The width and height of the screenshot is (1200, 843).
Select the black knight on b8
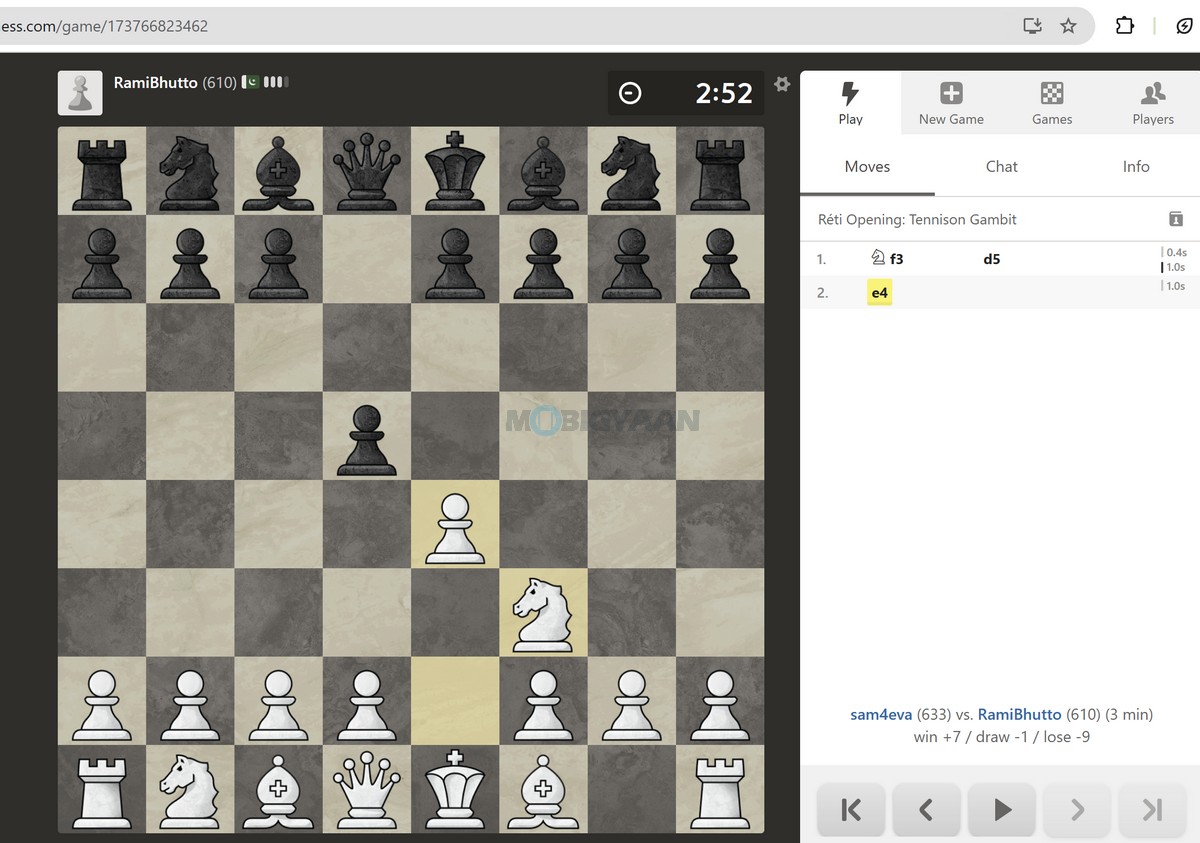(x=190, y=171)
